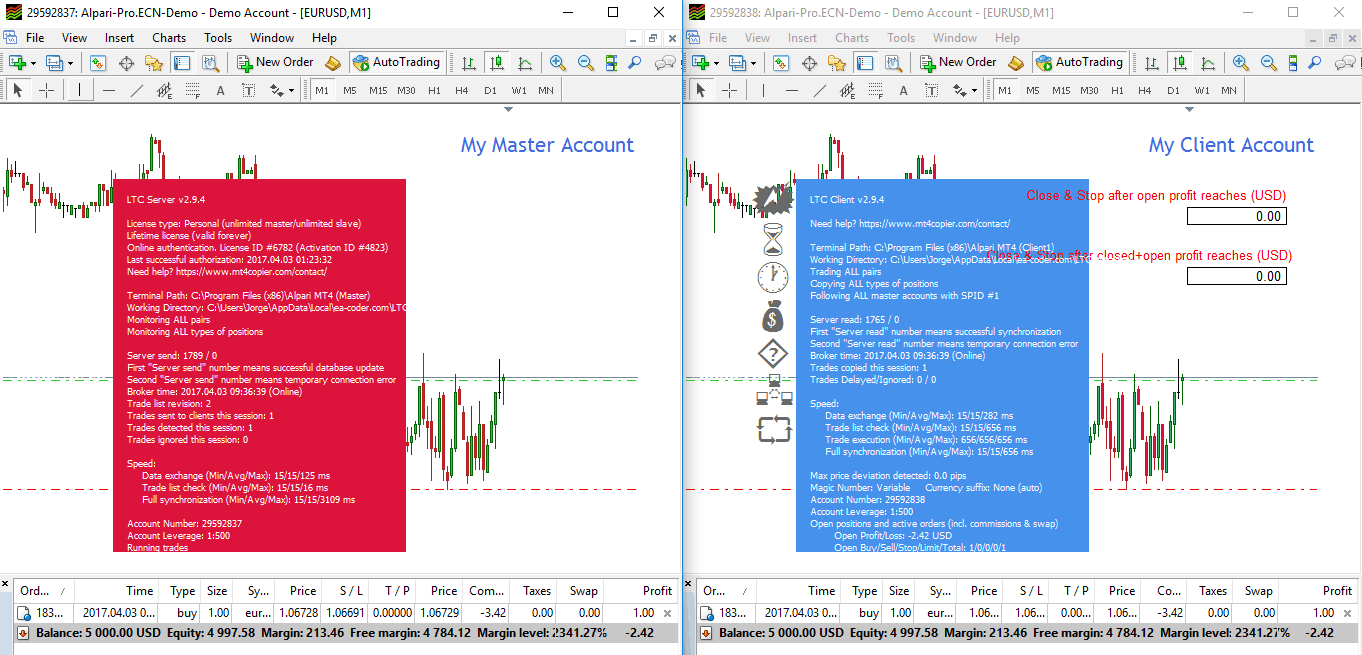Tile the chart windows
1362x655 pixels.
pos(611,61)
